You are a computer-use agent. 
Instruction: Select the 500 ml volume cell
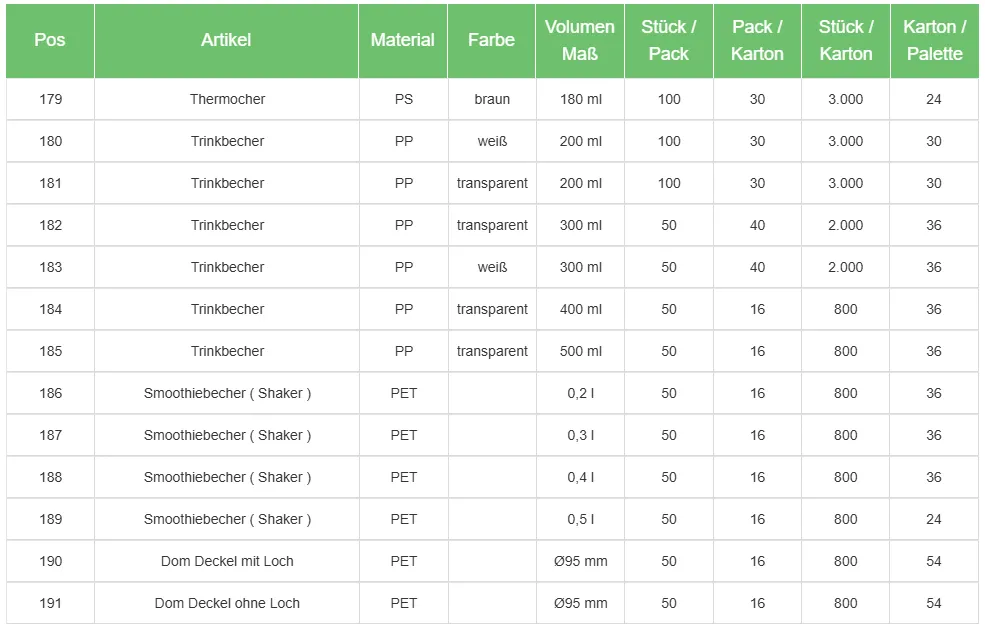coord(580,351)
